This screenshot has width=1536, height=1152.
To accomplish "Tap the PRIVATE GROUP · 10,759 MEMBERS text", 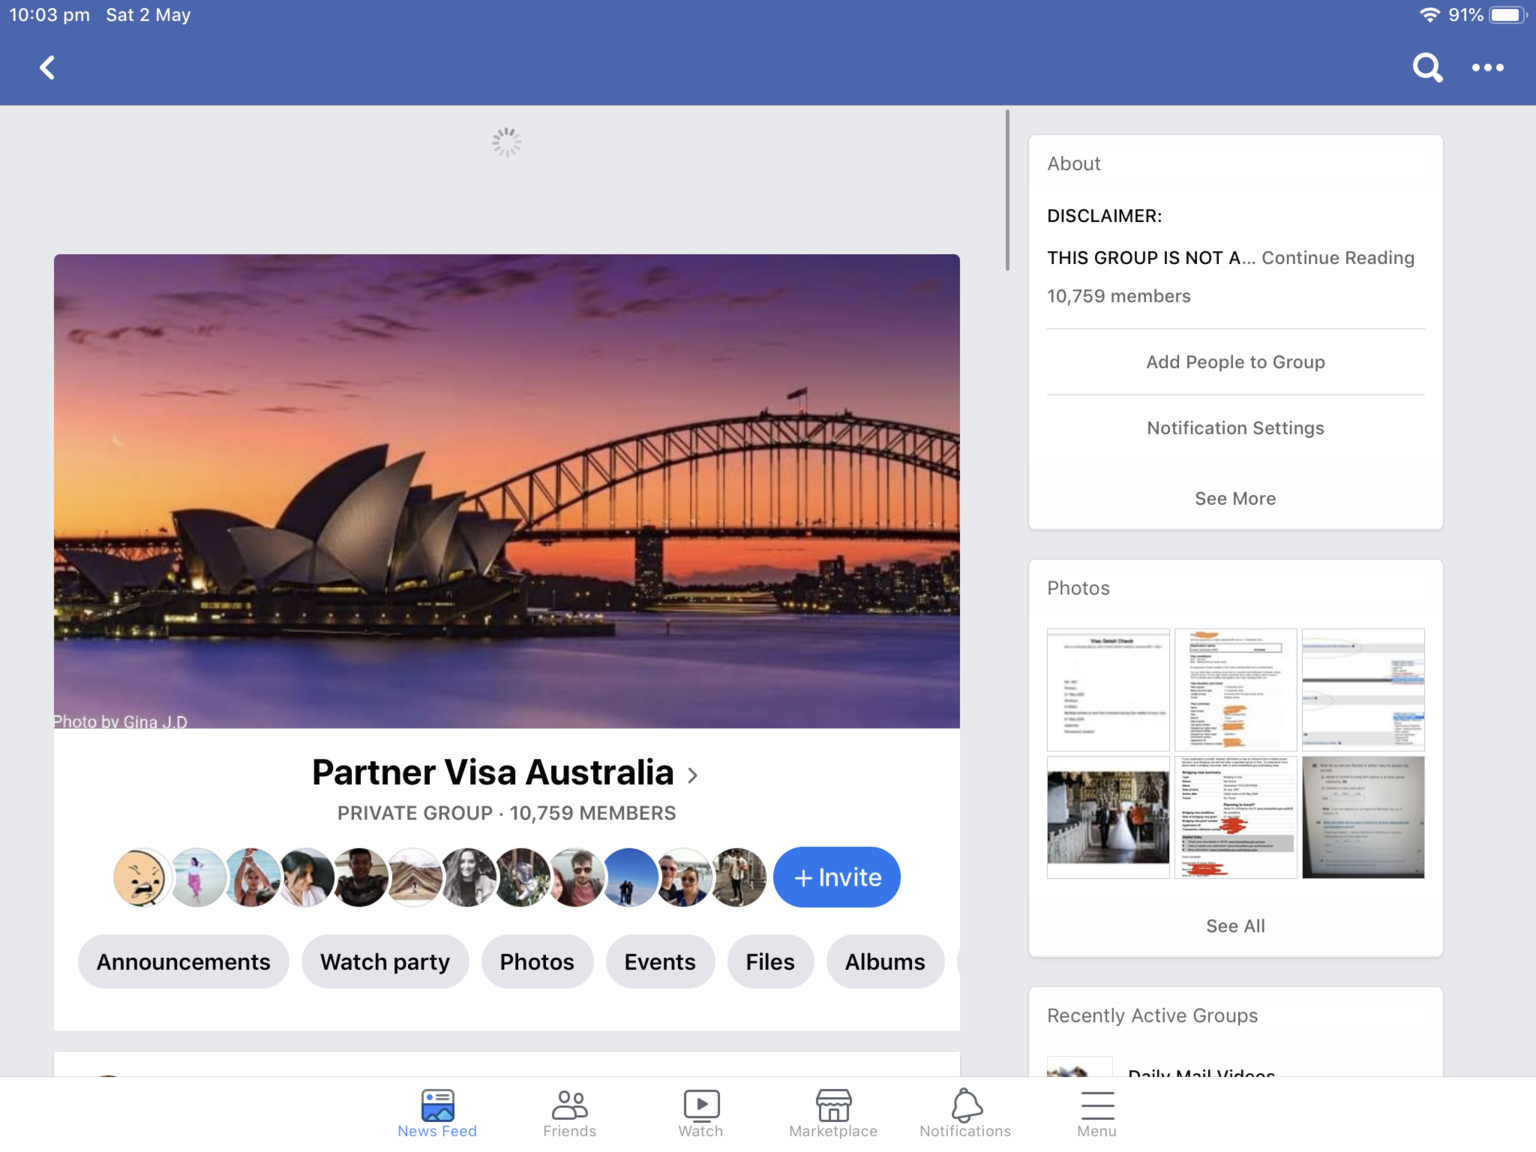I will coord(506,813).
